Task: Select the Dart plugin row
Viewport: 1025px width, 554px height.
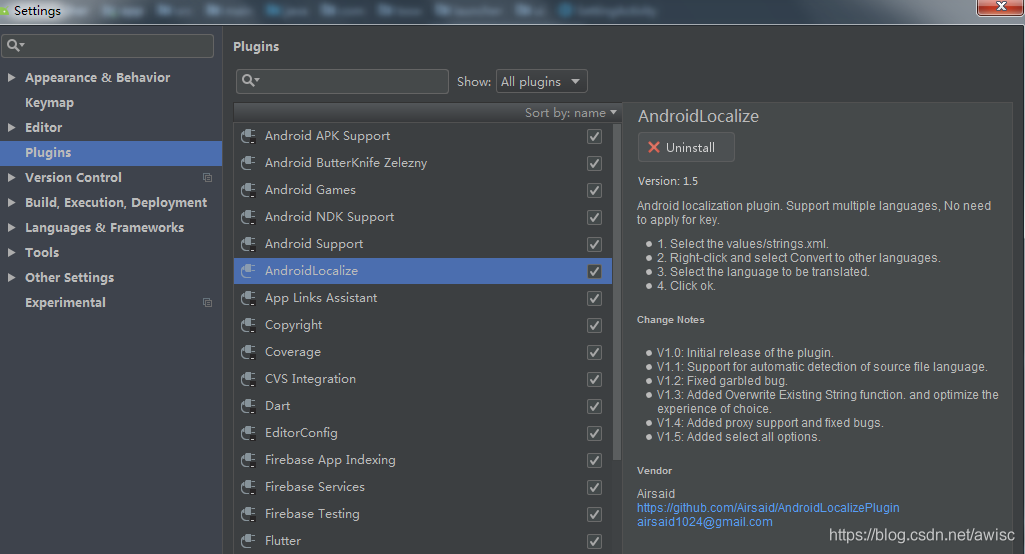Action: 423,406
